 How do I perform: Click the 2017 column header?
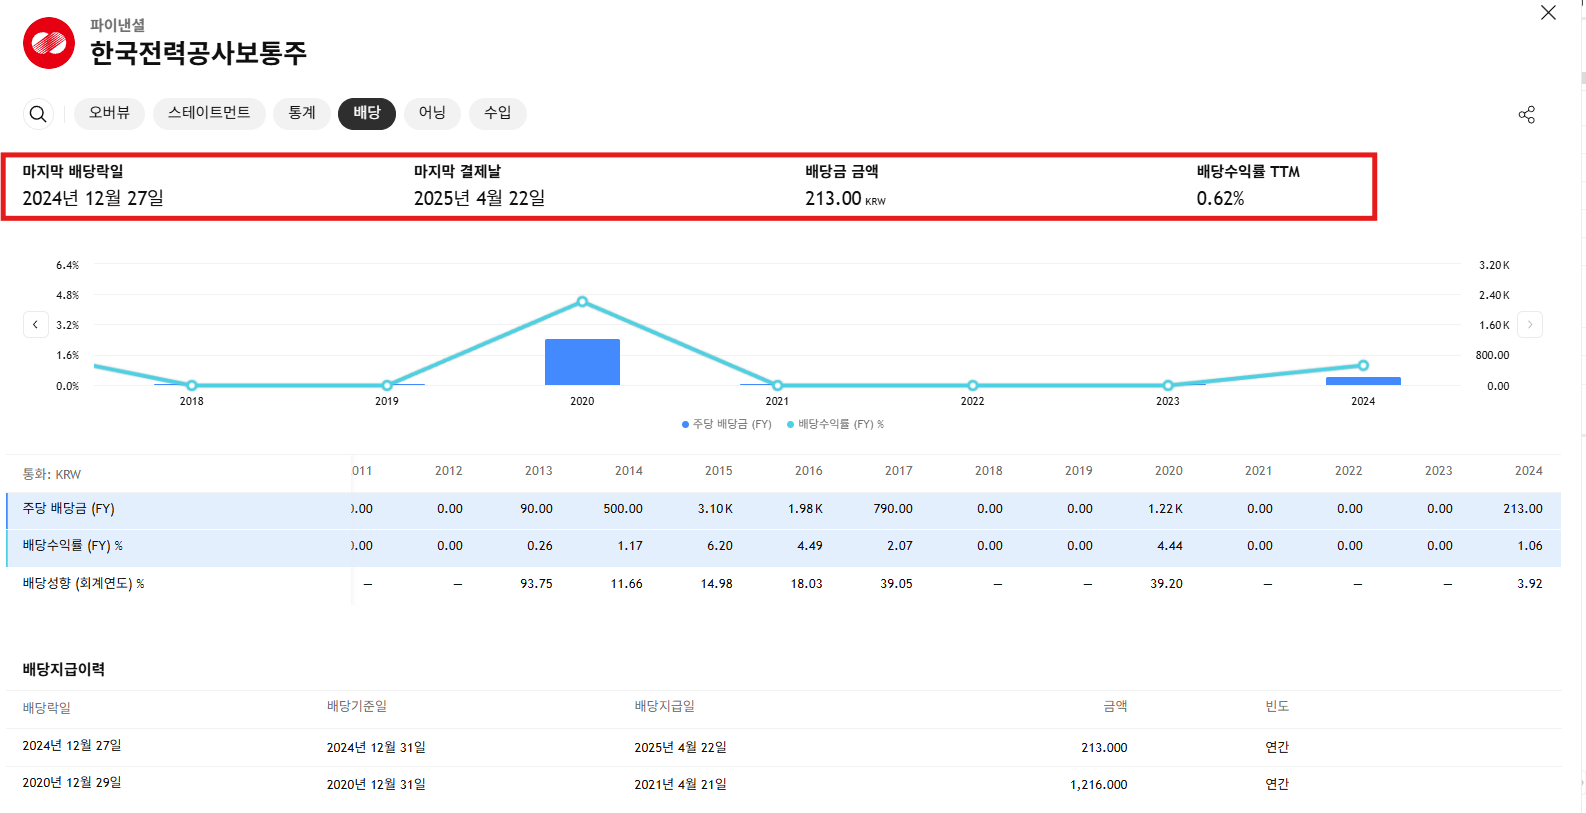(899, 471)
